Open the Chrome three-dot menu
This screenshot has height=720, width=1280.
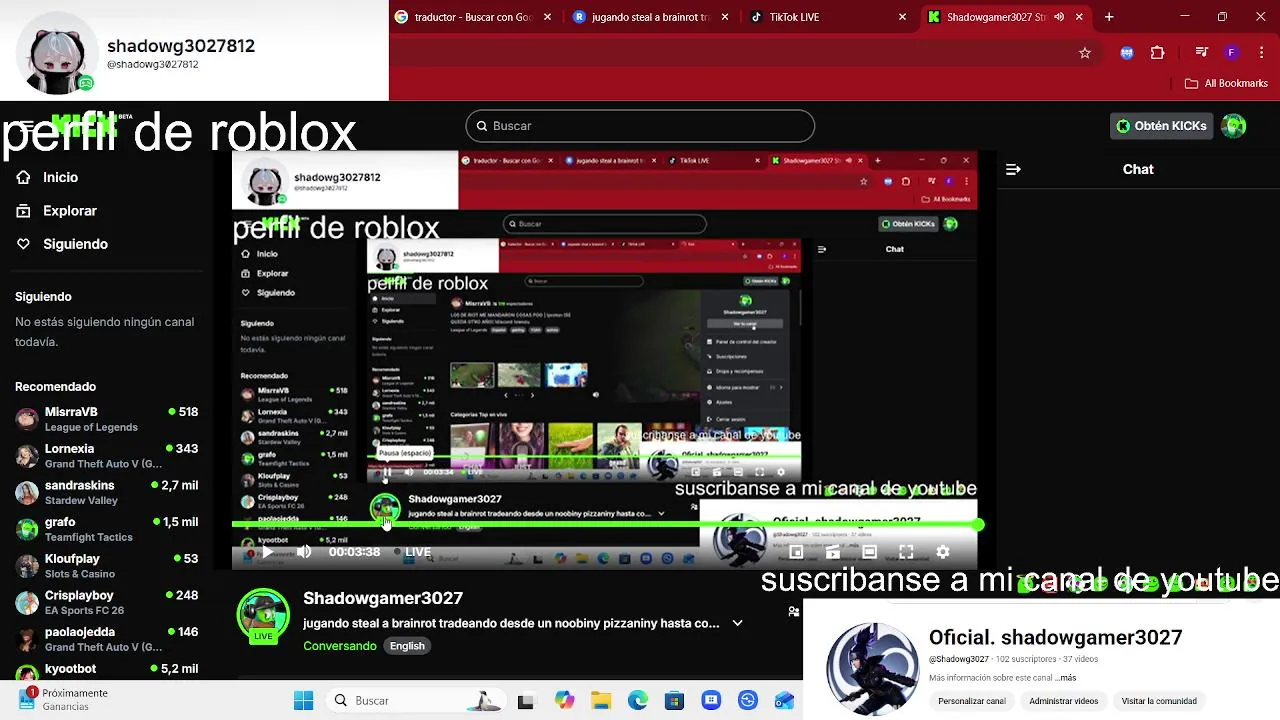click(1261, 53)
